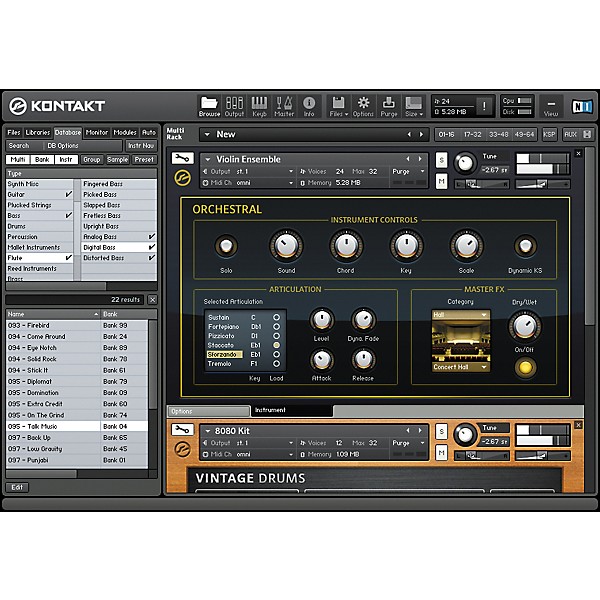The width and height of the screenshot is (600, 600).
Task: Solo the 8080 Kit instrument
Action: coord(442,432)
